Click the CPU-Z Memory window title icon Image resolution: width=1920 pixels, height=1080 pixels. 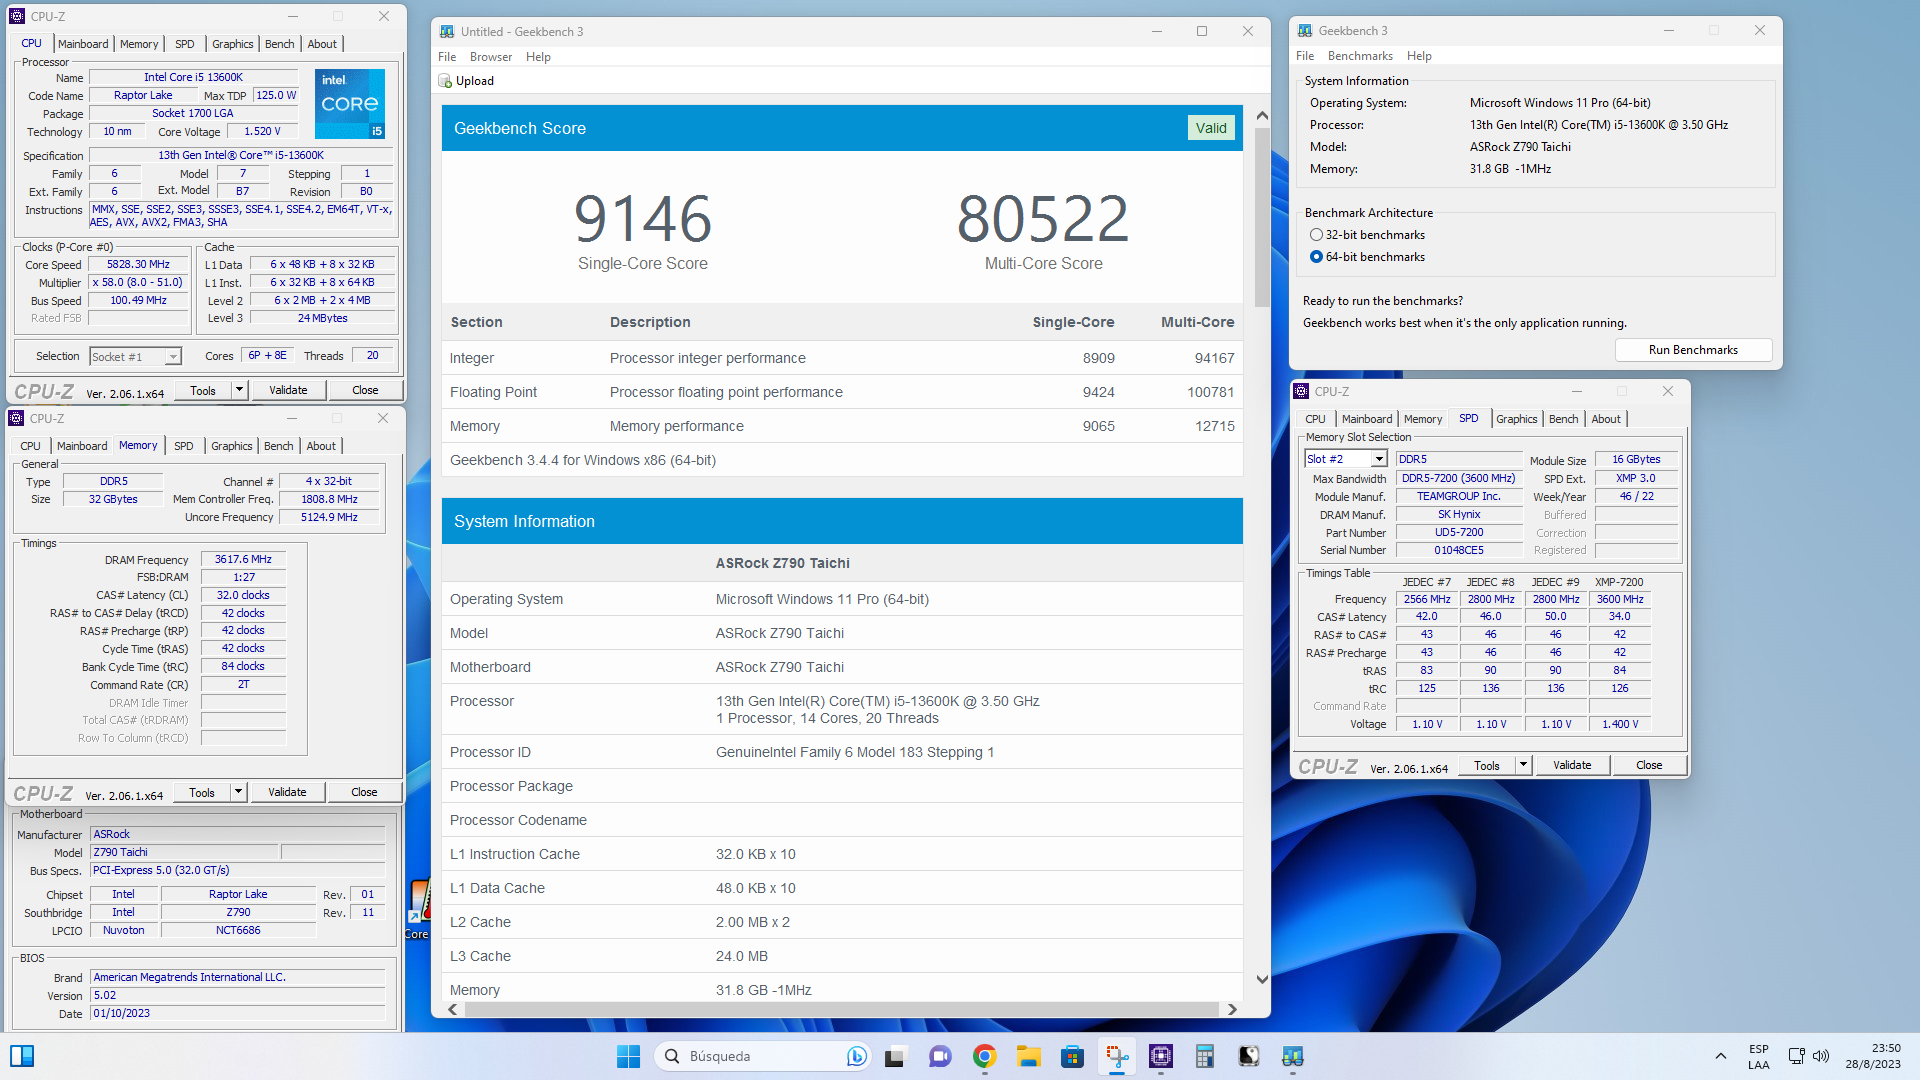(16, 418)
